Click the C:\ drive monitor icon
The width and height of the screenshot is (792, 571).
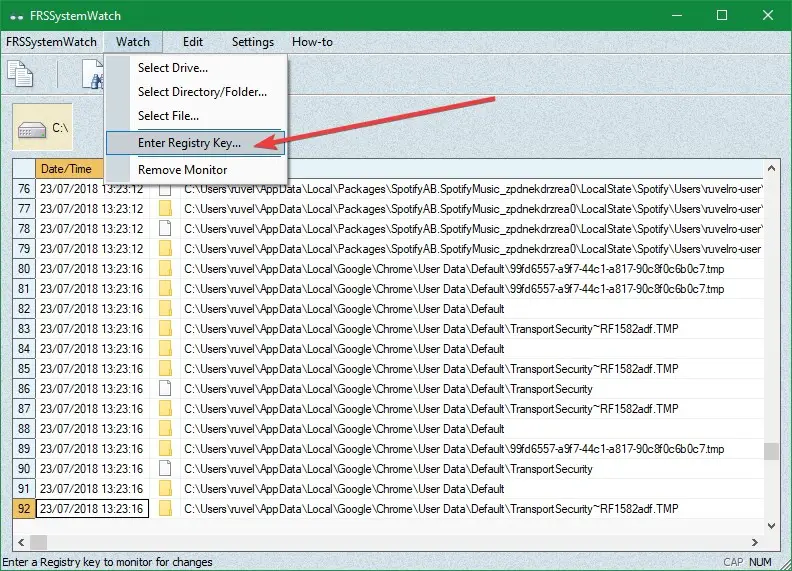pyautogui.click(x=42, y=127)
